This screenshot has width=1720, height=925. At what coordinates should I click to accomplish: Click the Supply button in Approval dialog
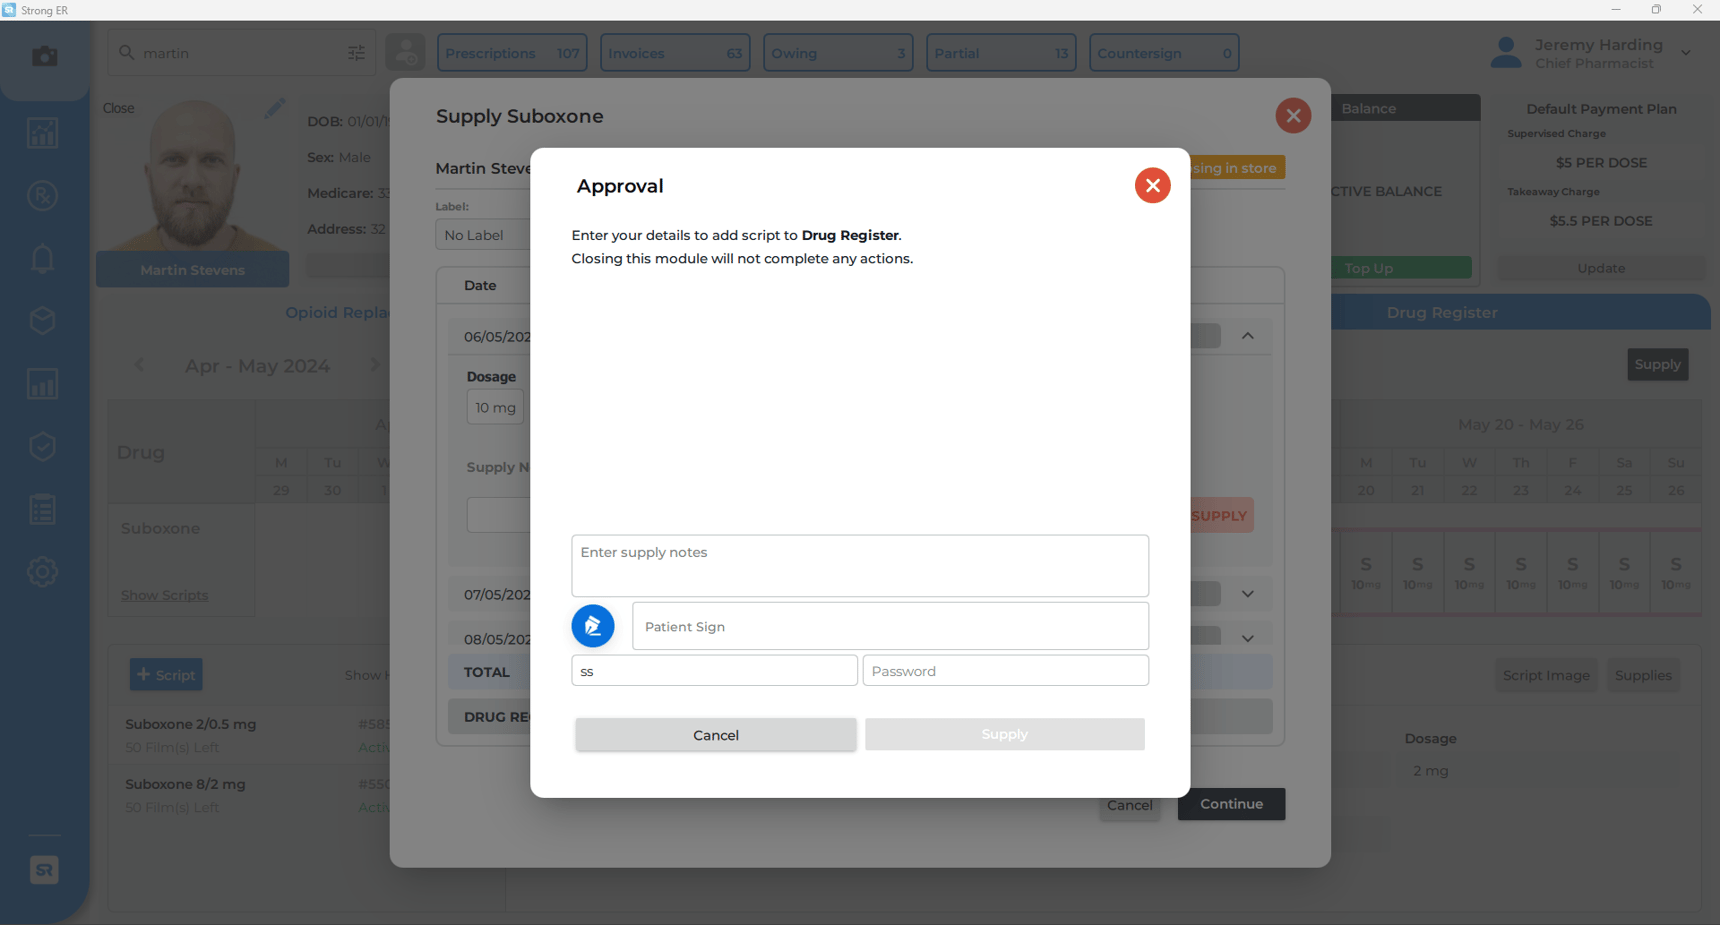pyautogui.click(x=1004, y=734)
